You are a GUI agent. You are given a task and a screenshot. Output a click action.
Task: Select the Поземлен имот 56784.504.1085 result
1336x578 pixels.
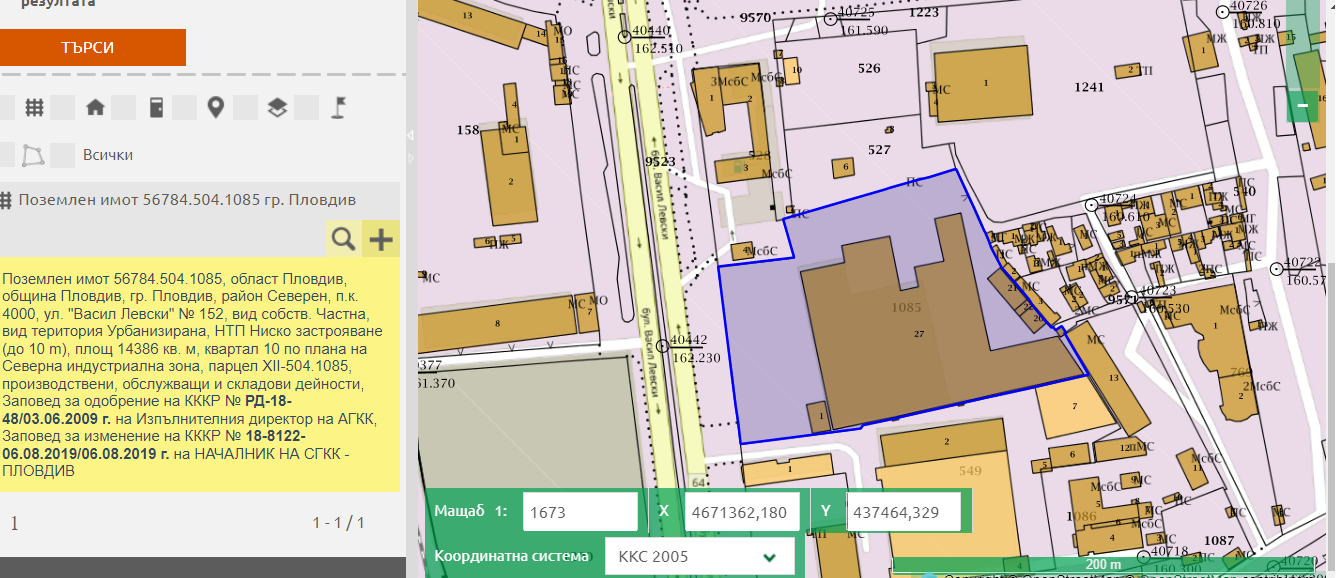(186, 200)
